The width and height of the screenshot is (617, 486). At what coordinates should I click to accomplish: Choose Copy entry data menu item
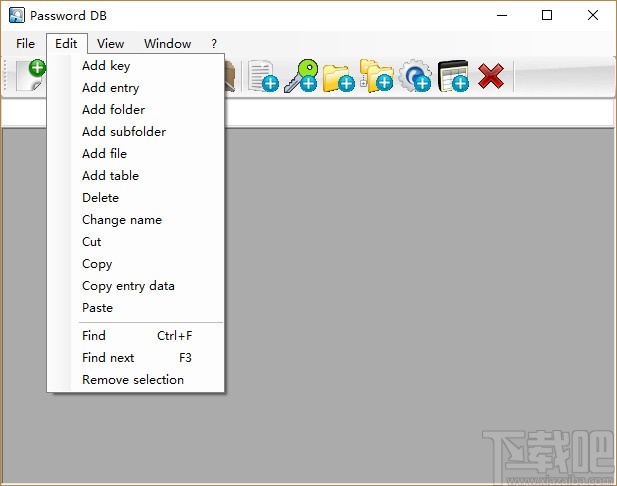(136, 286)
